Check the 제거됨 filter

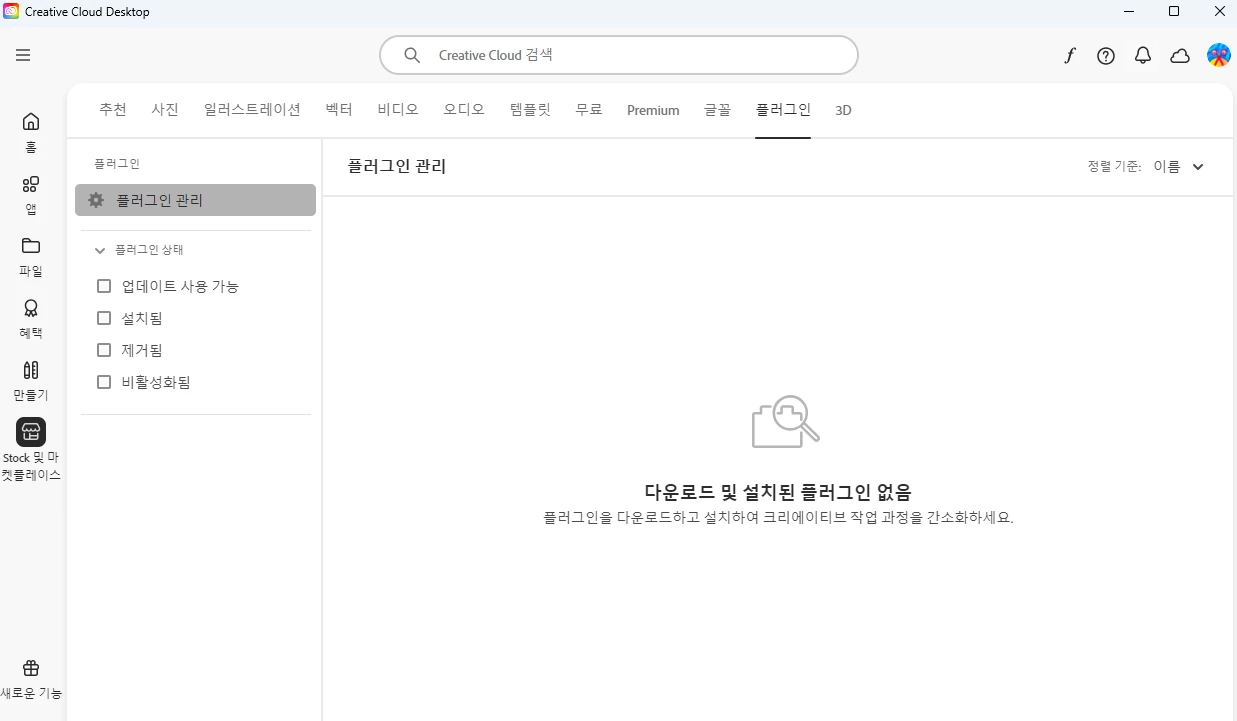click(104, 350)
